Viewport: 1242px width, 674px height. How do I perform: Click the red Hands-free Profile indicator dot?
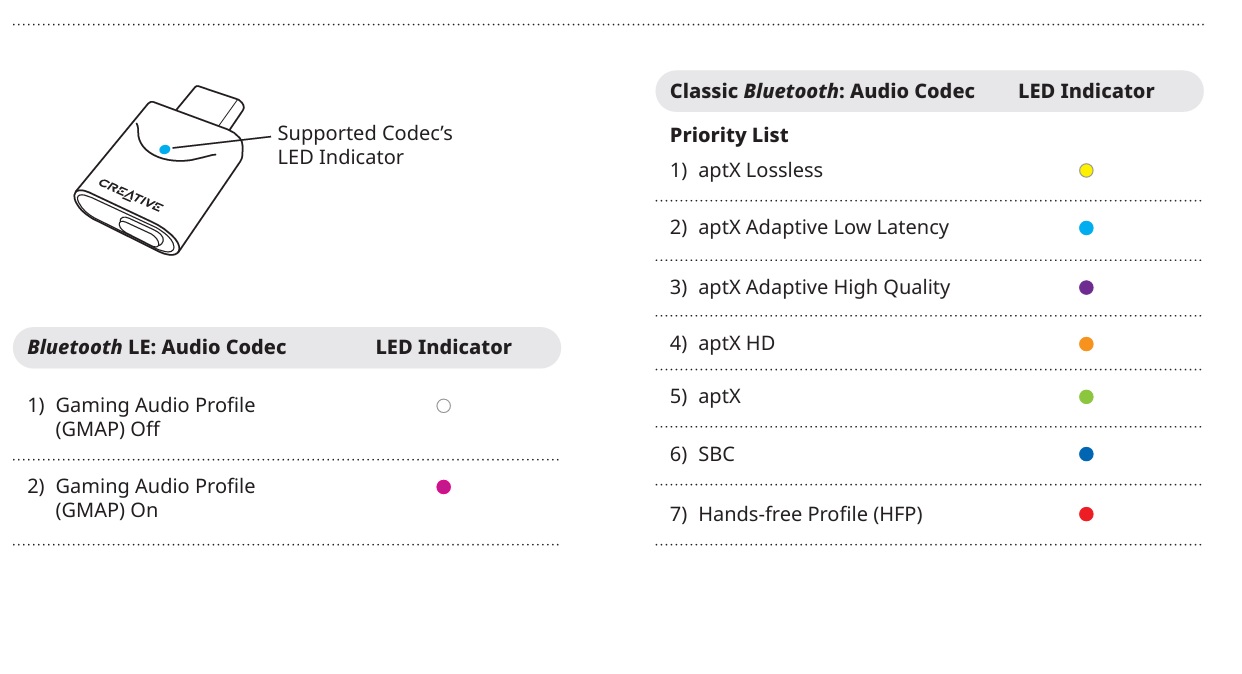tap(1086, 514)
